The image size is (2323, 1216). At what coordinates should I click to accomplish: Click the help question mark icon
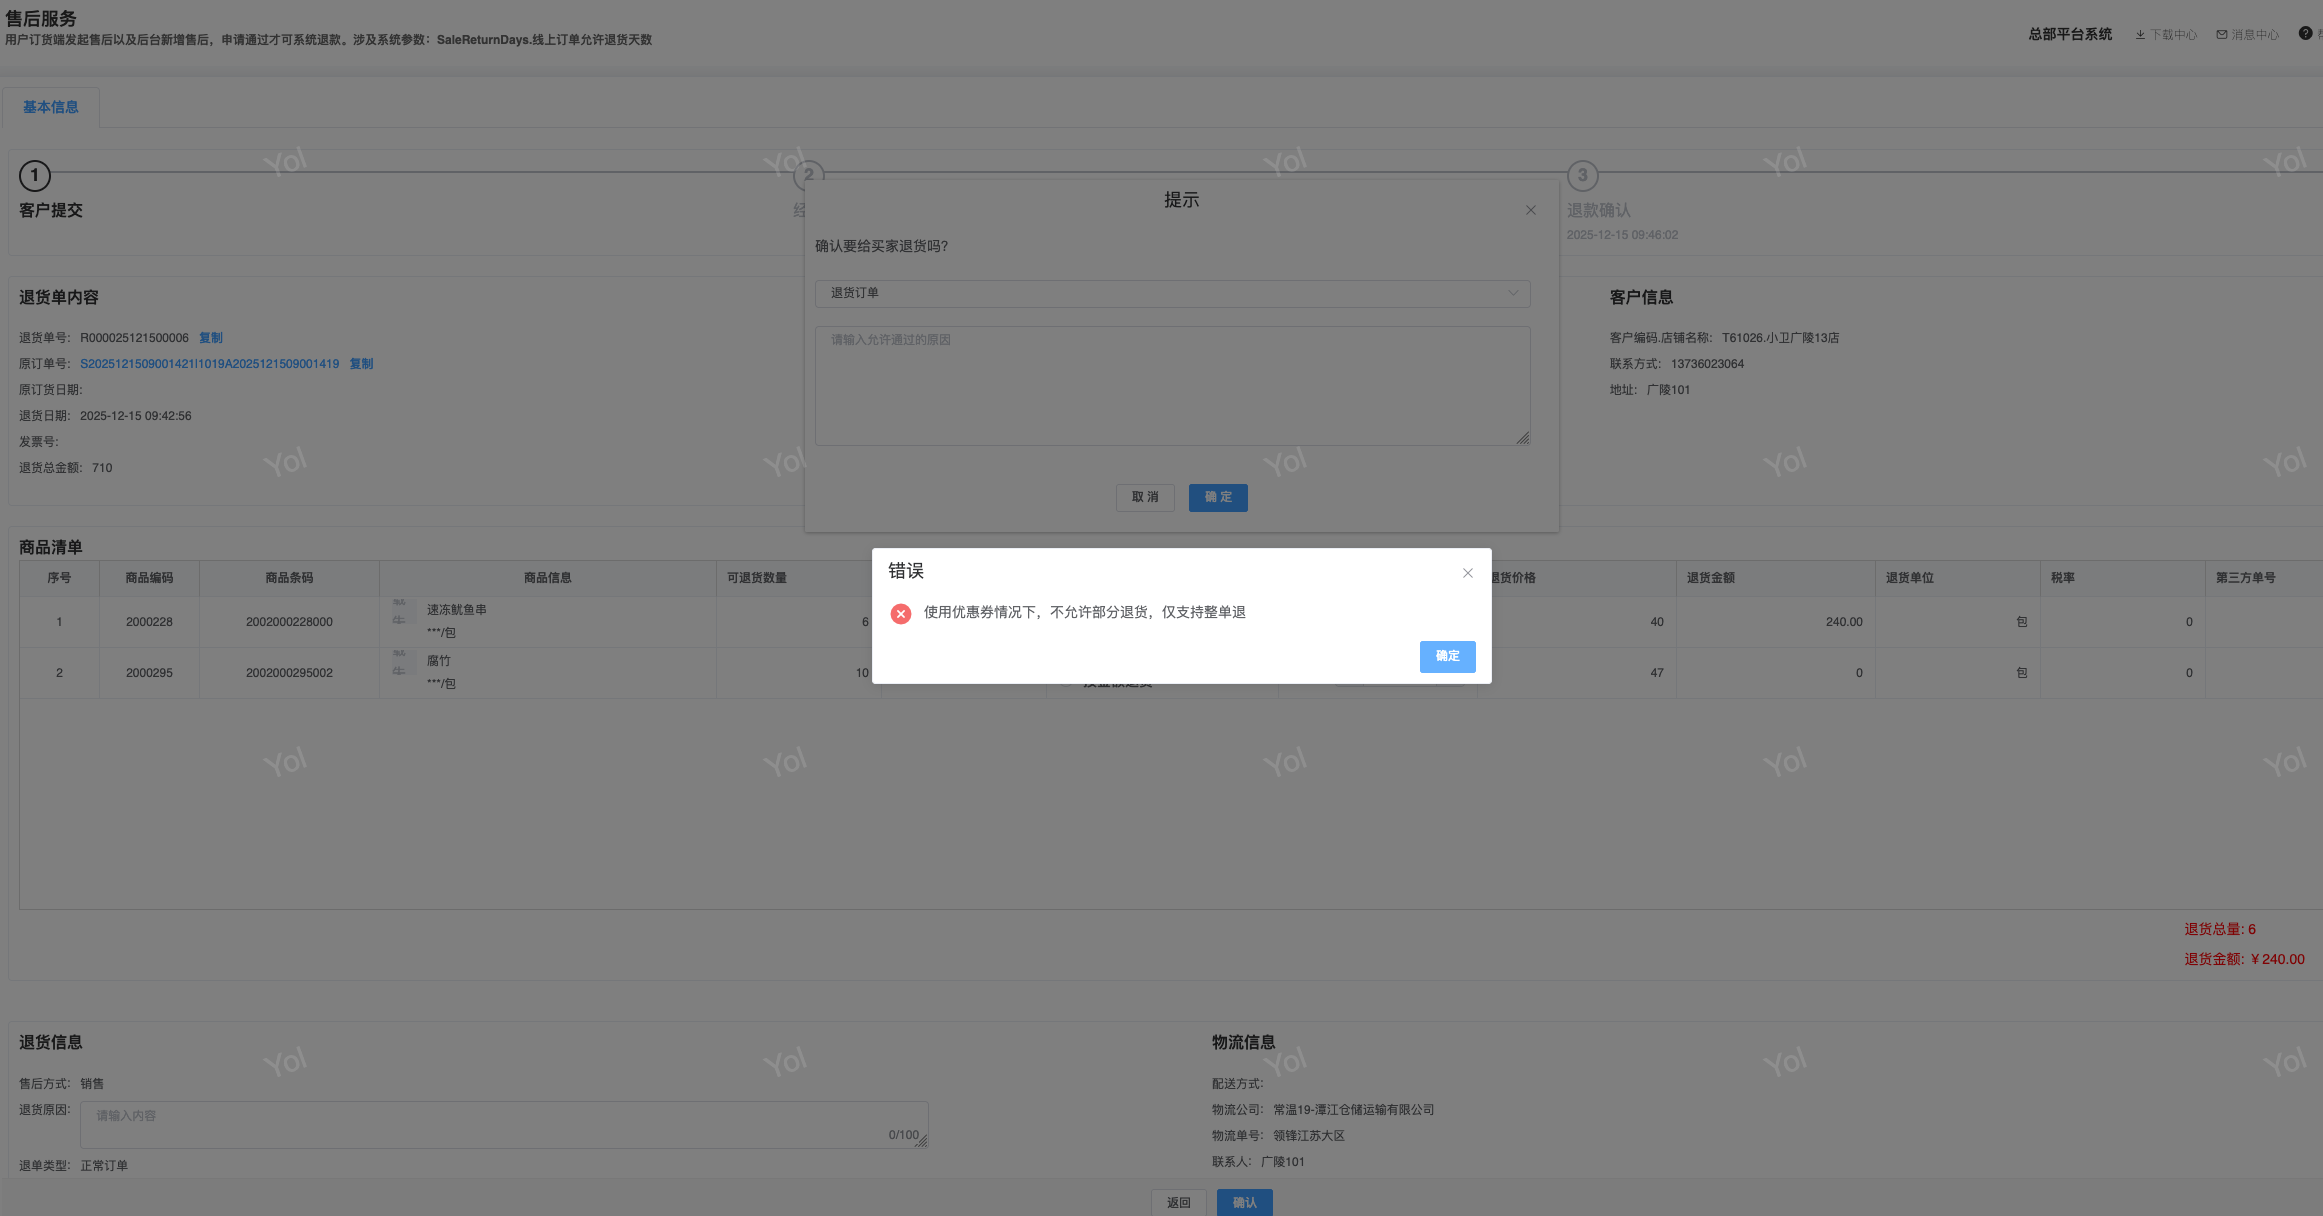[x=2304, y=34]
